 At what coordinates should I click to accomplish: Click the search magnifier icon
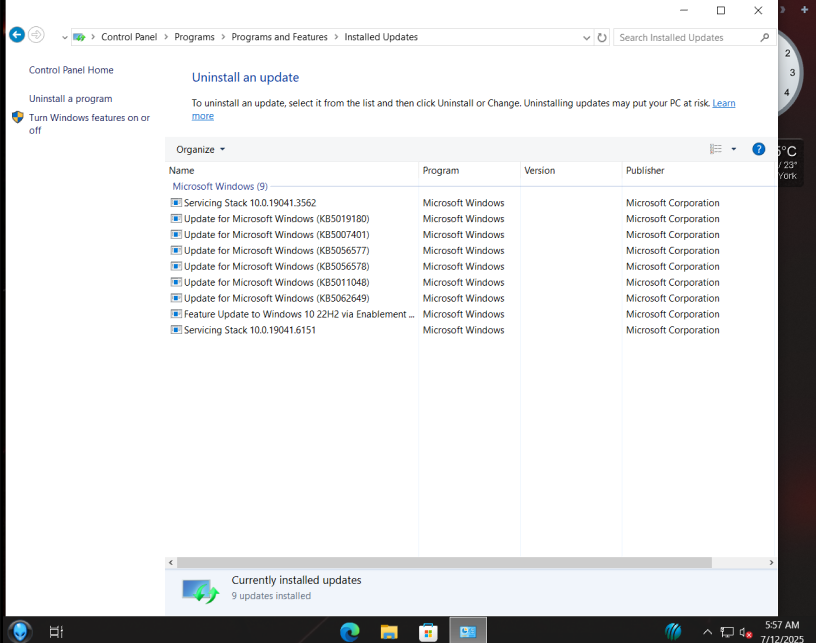pyautogui.click(x=764, y=37)
